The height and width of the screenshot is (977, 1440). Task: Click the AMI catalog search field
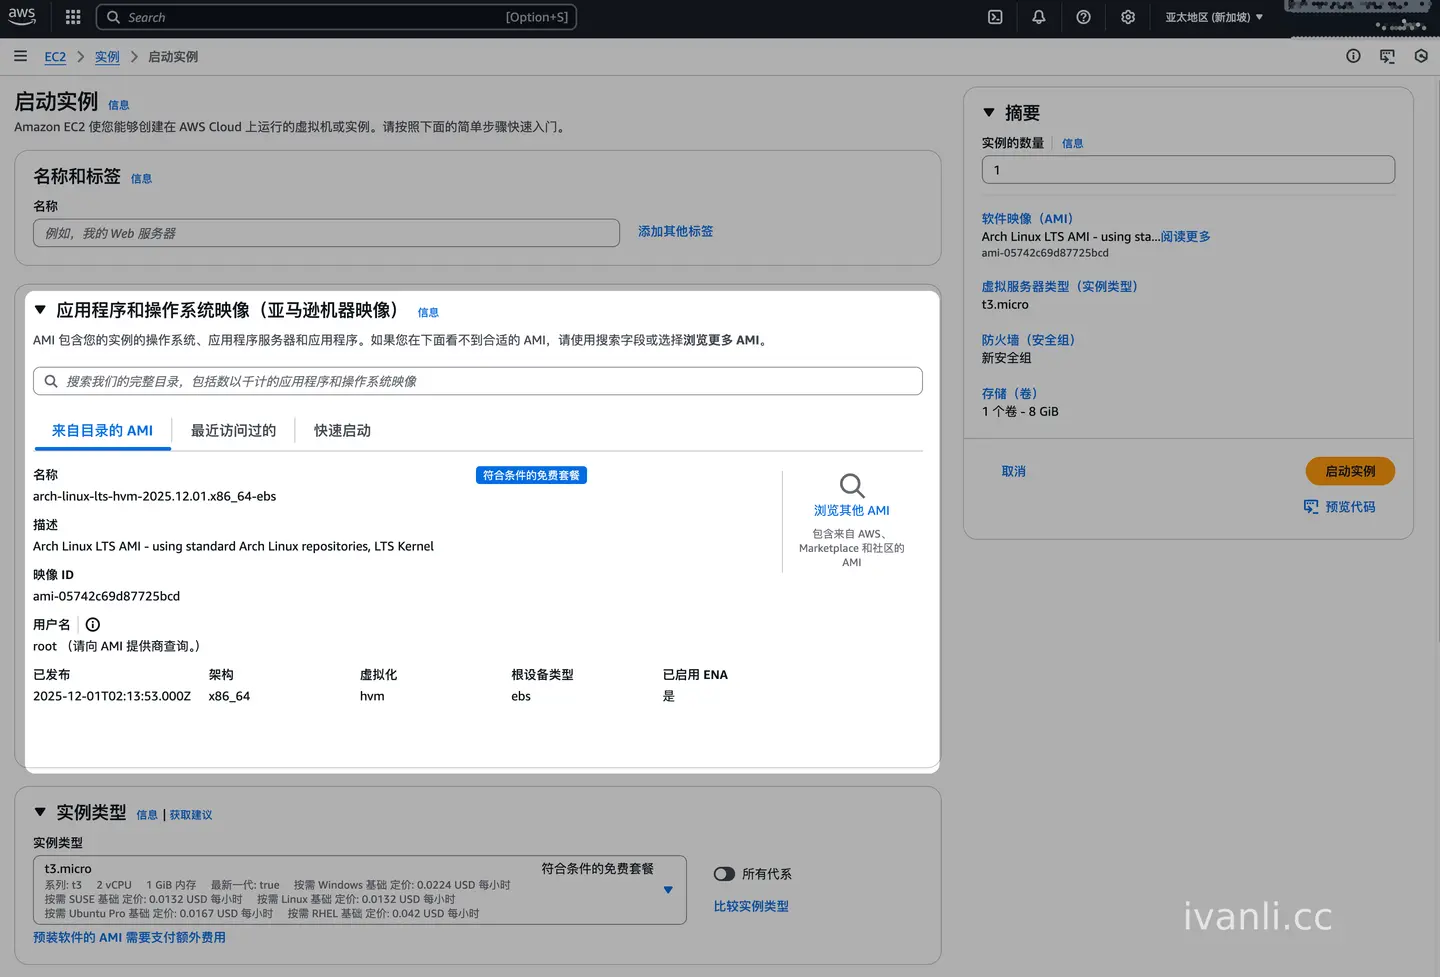pos(478,381)
